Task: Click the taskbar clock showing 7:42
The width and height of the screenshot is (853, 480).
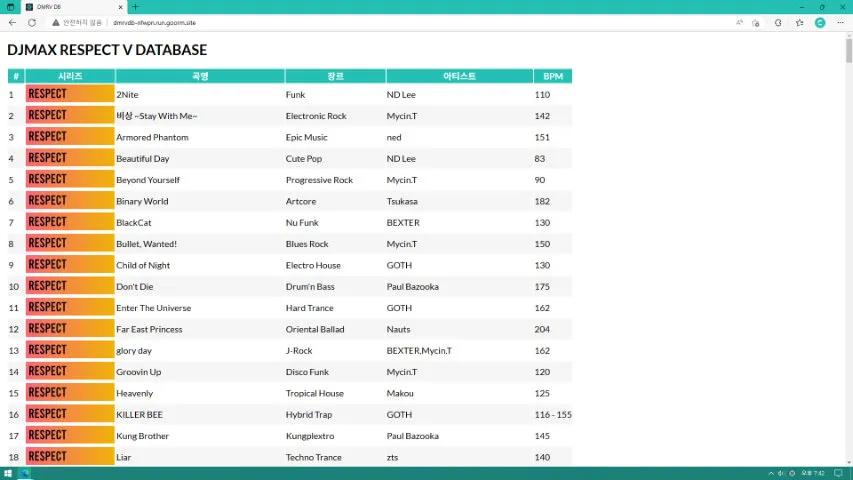Action: 813,473
